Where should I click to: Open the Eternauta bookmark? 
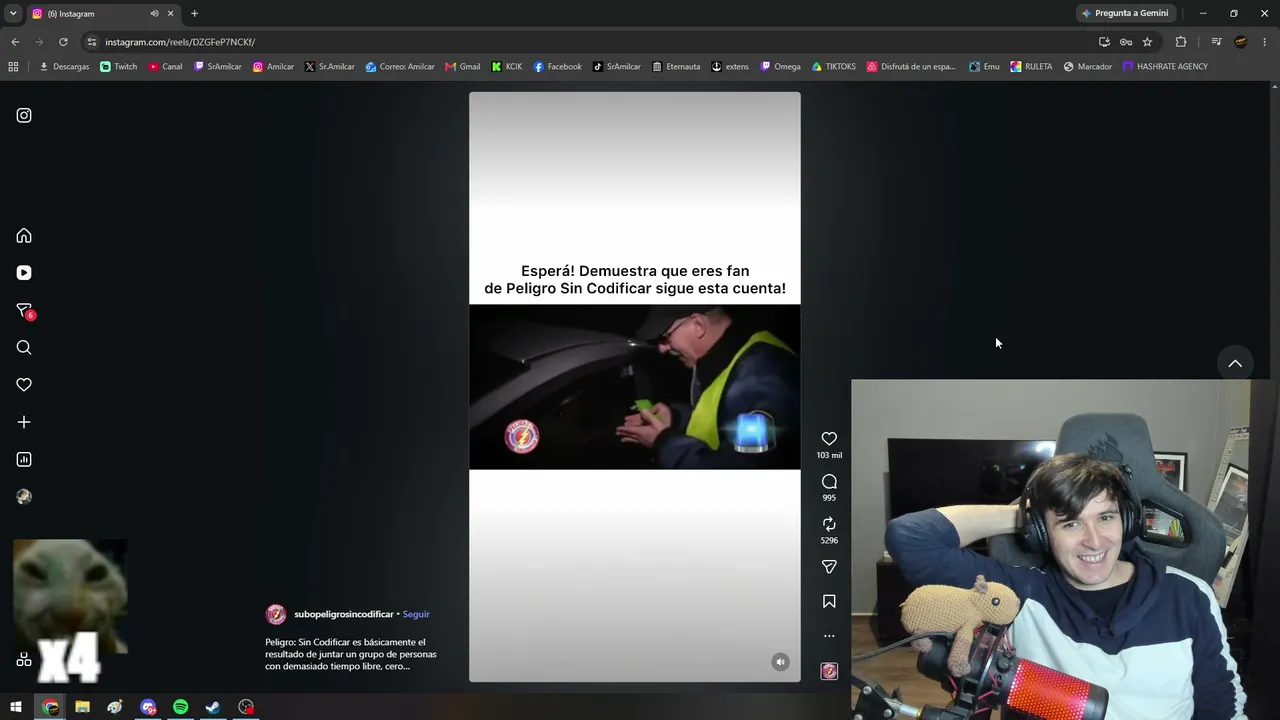coord(676,67)
